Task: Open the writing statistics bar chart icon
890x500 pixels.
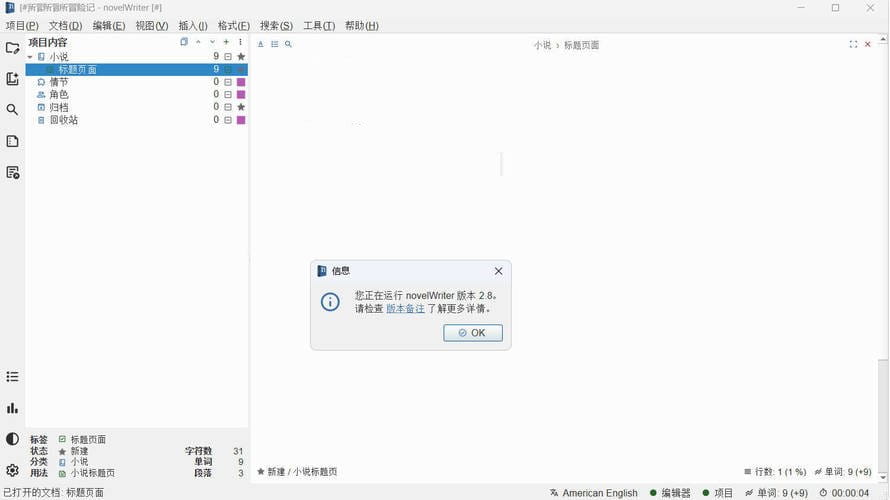Action: coord(12,408)
